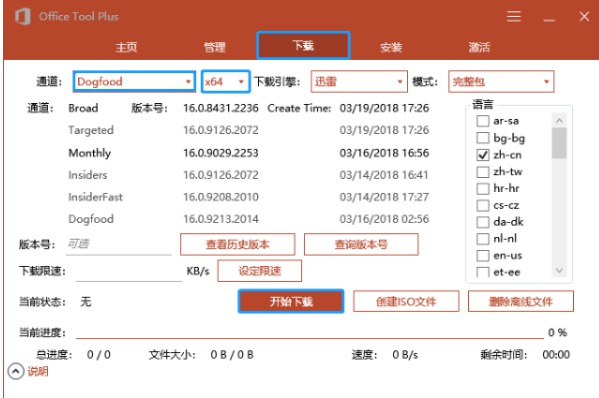This screenshot has width=599, height=398.
Task: Check the bg-bg language checkbox
Action: click(482, 138)
